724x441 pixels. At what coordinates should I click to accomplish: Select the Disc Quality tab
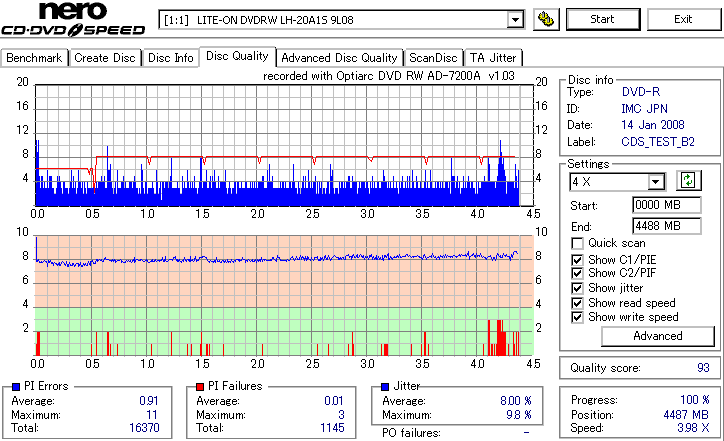tap(237, 56)
